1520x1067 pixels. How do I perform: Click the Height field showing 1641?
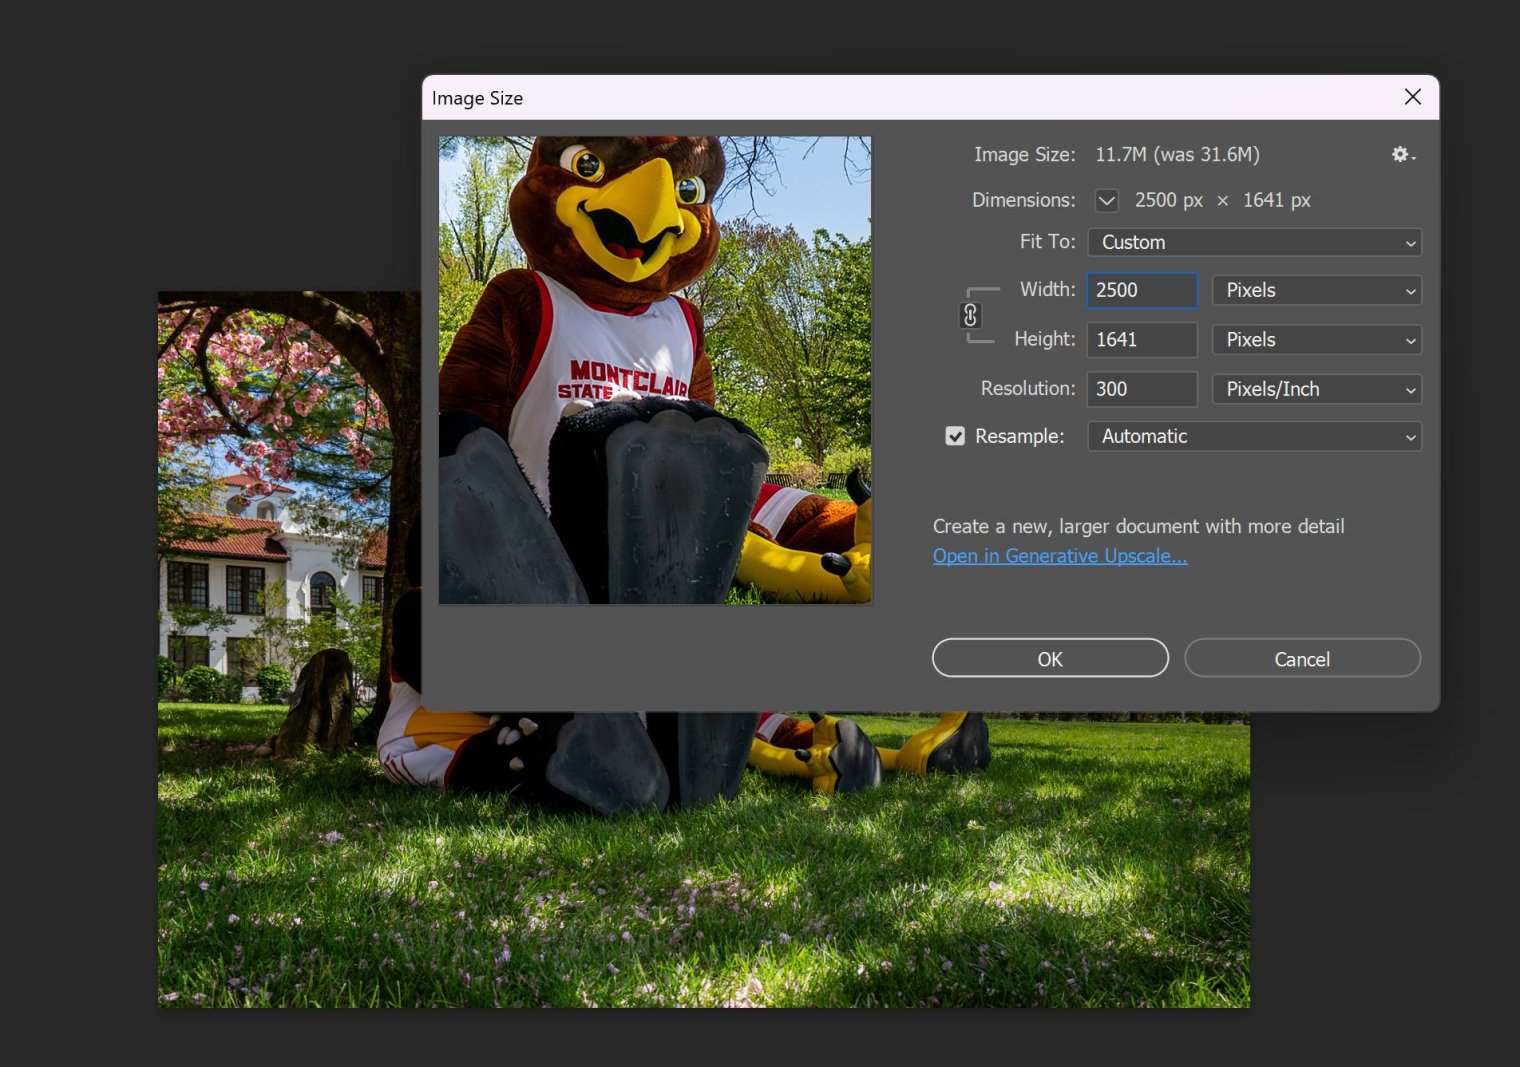tap(1142, 340)
